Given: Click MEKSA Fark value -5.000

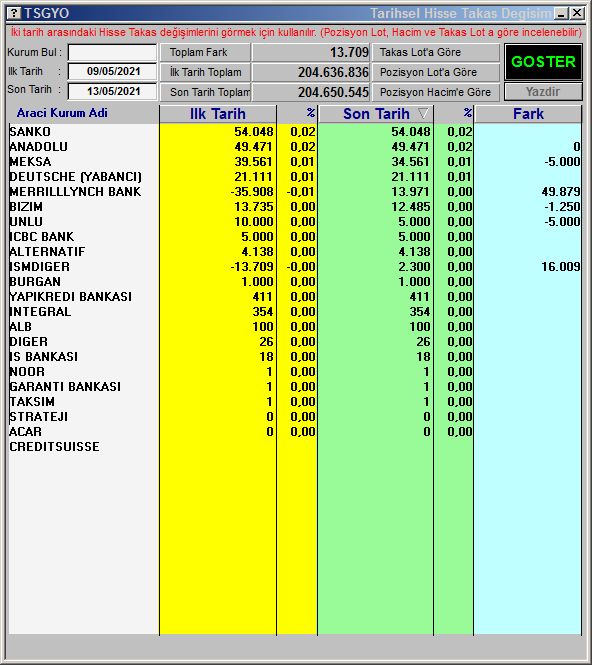Looking at the screenshot, I should point(562,162).
